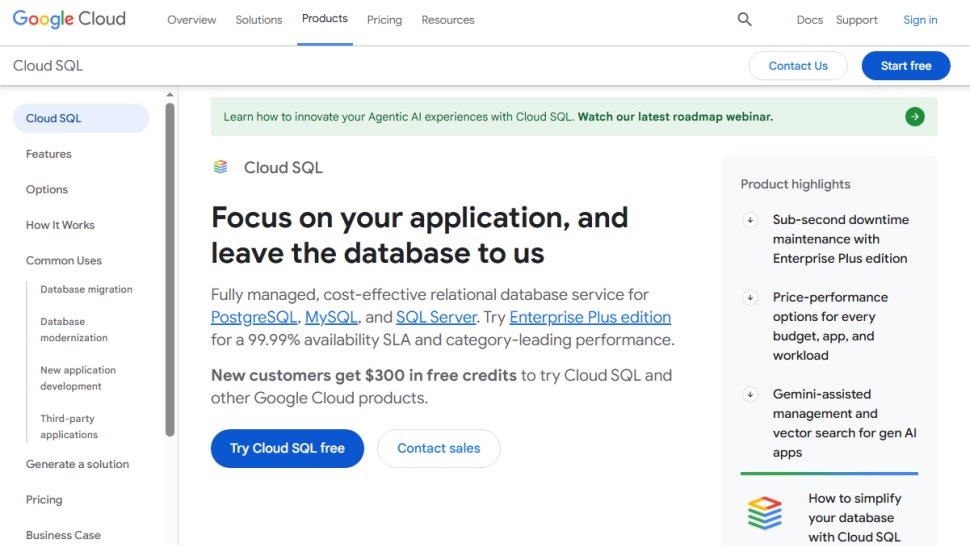Click the Contact Us button
The width and height of the screenshot is (970, 545).
[798, 66]
